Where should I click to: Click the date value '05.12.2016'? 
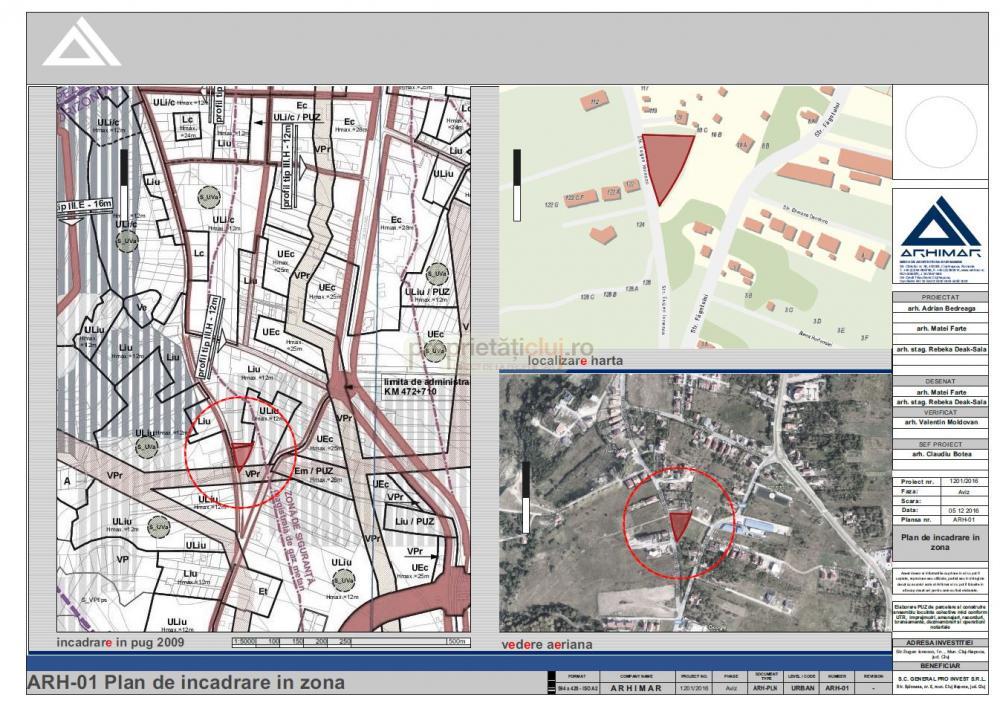[x=963, y=511]
